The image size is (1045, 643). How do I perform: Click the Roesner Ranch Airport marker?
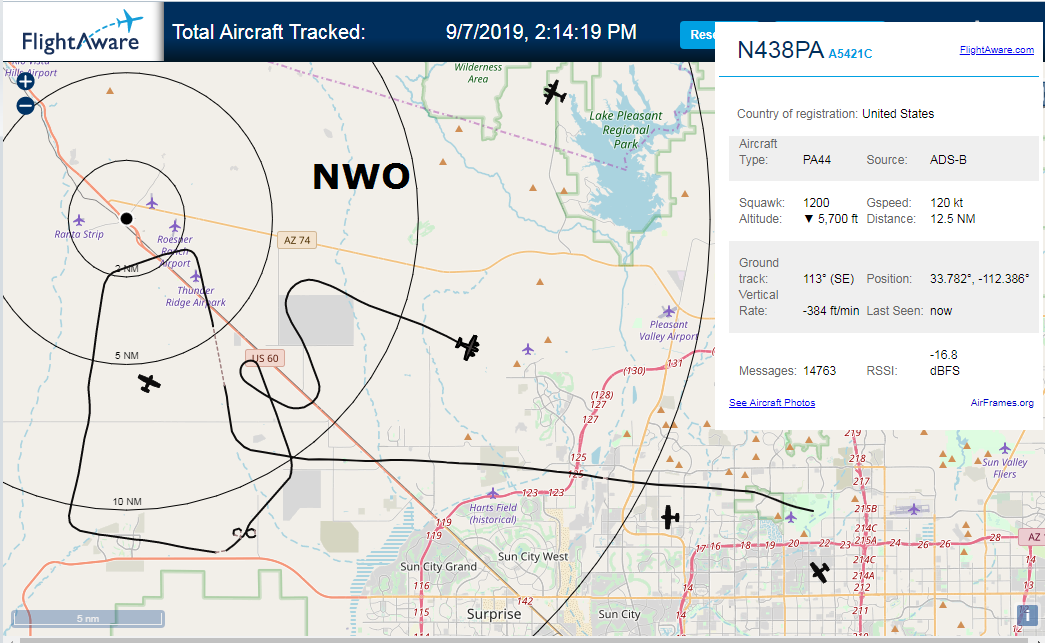[175, 226]
